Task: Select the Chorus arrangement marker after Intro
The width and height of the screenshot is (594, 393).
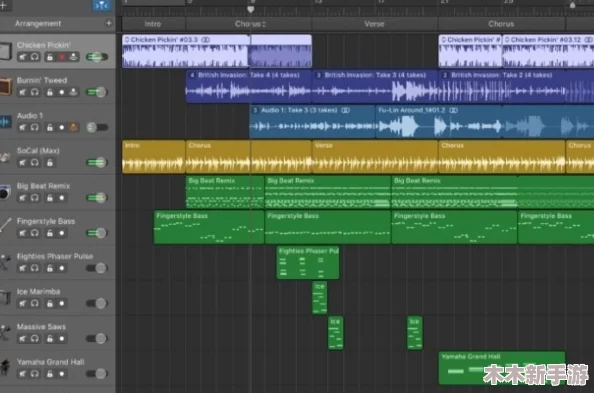Action: pyautogui.click(x=249, y=24)
